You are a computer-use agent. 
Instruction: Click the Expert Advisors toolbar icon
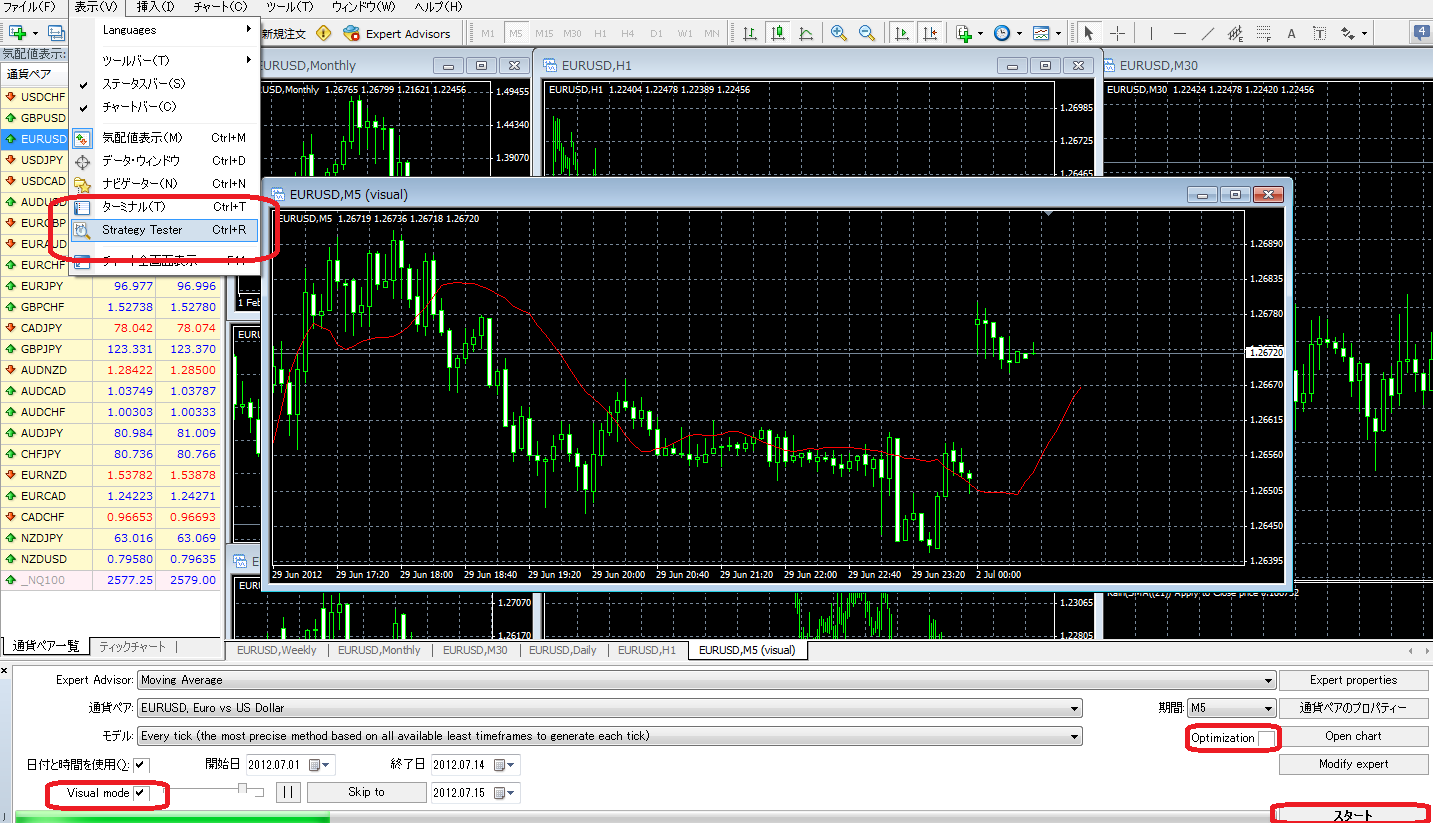(397, 33)
